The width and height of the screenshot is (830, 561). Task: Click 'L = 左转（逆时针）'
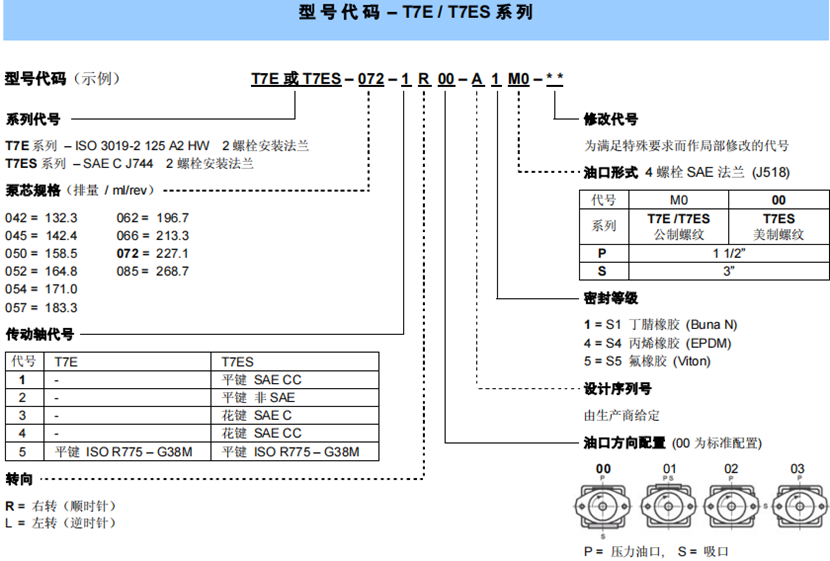[60, 523]
